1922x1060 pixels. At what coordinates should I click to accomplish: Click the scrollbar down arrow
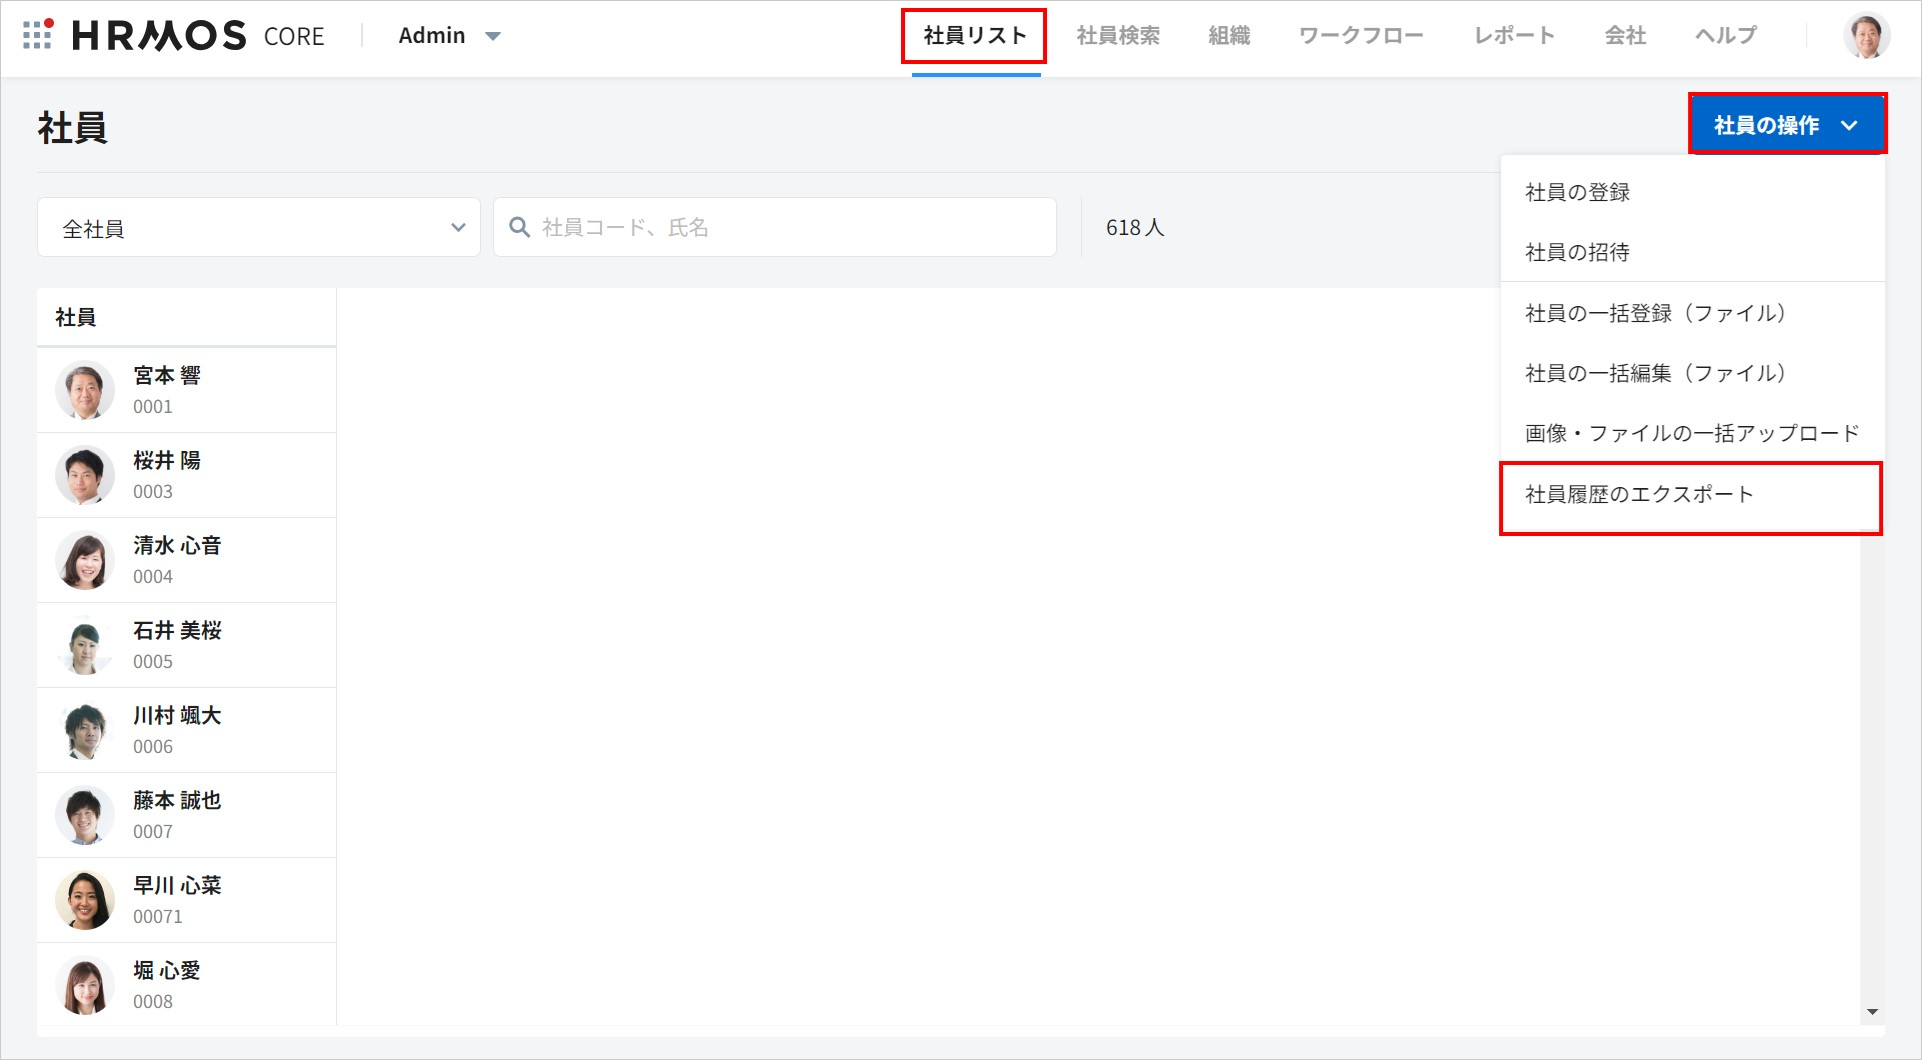(1872, 1012)
